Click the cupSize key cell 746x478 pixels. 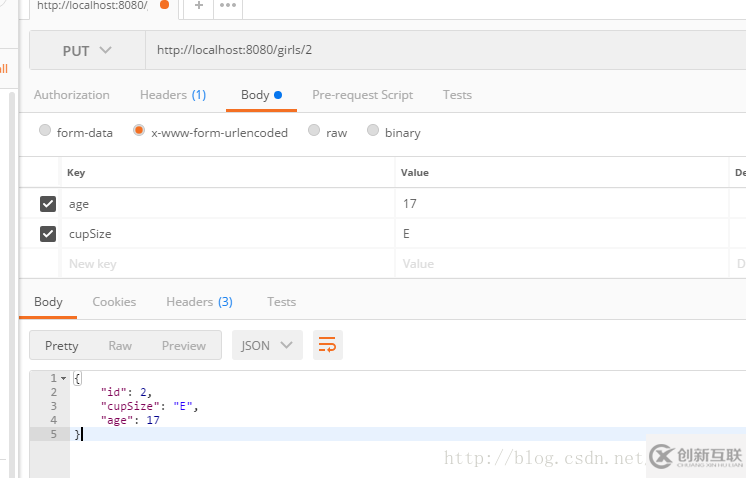coord(228,234)
